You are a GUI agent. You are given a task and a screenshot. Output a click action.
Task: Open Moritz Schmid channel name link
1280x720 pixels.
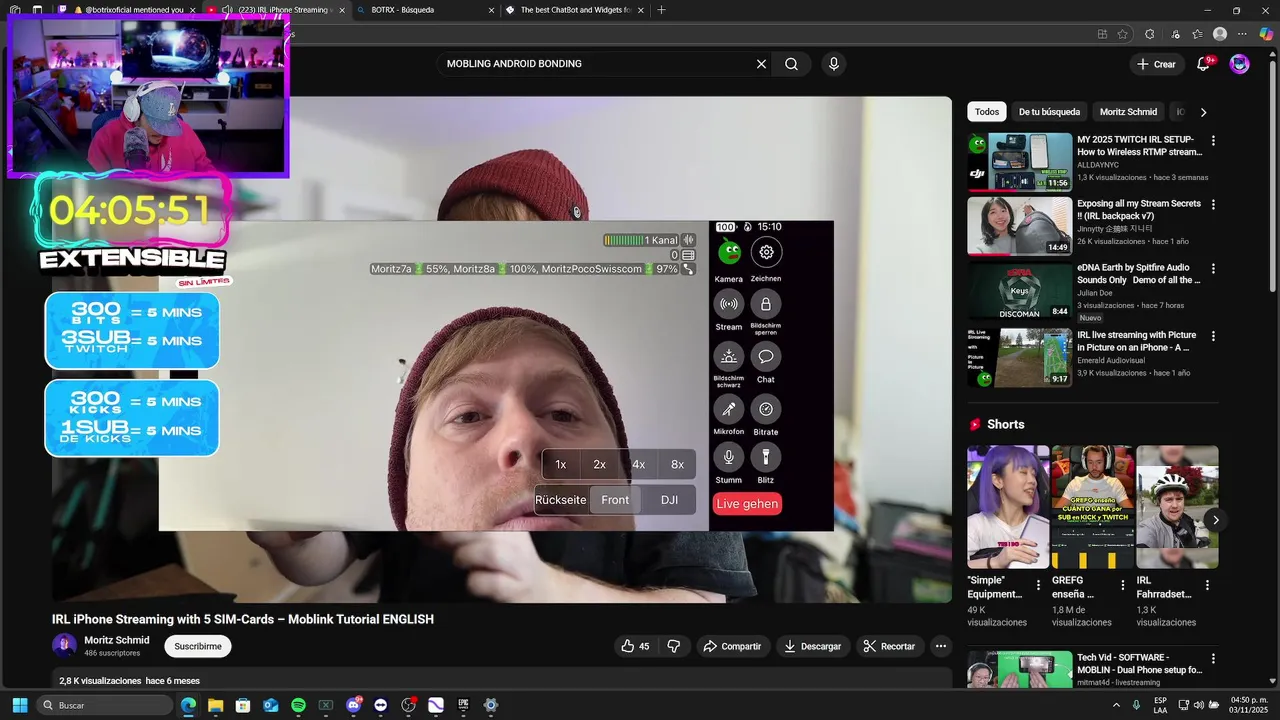tap(117, 640)
